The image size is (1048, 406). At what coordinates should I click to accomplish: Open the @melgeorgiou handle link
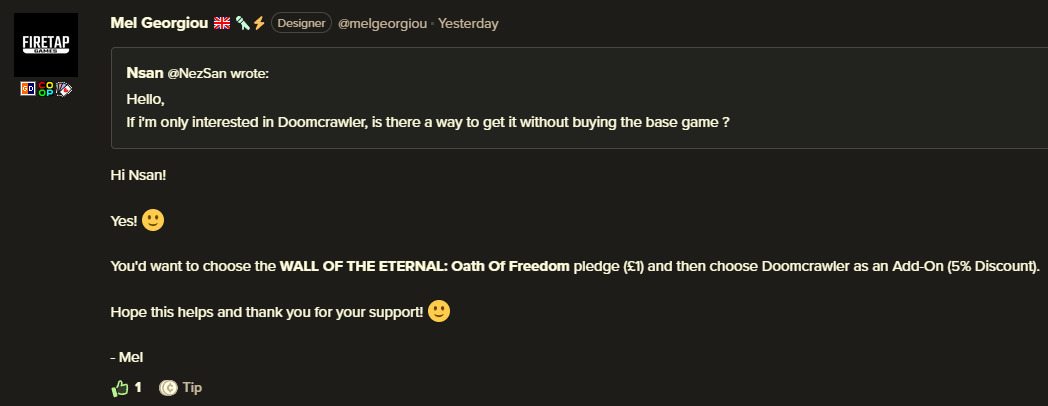[382, 23]
